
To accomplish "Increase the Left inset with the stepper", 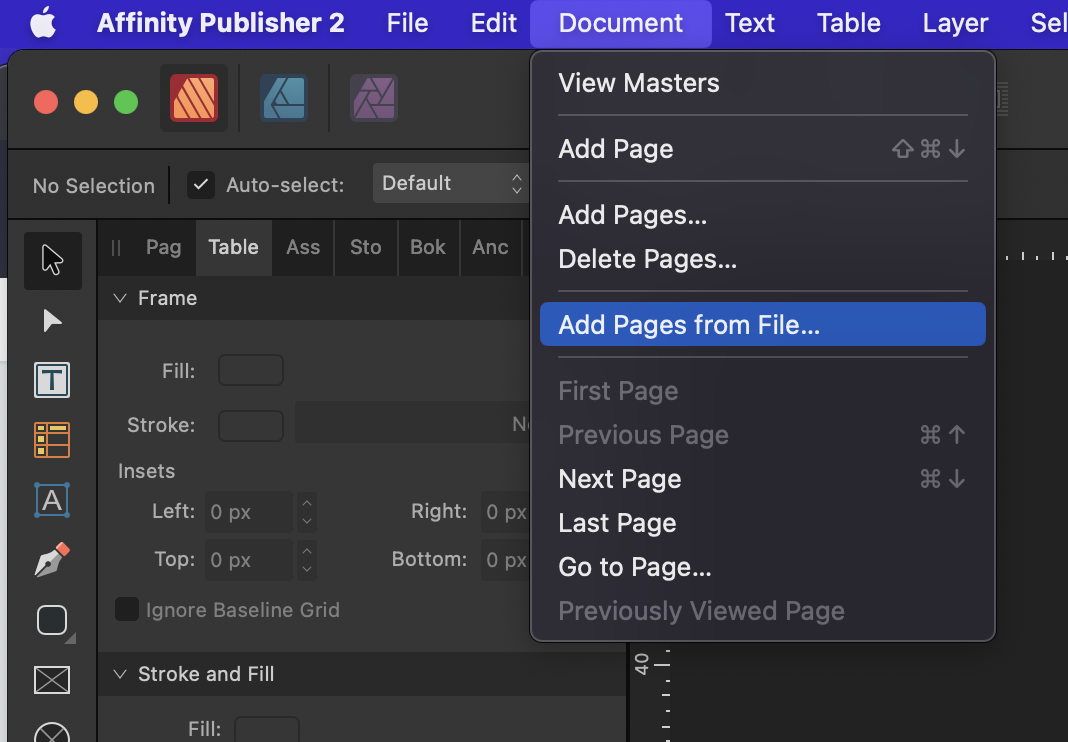I will click(307, 505).
